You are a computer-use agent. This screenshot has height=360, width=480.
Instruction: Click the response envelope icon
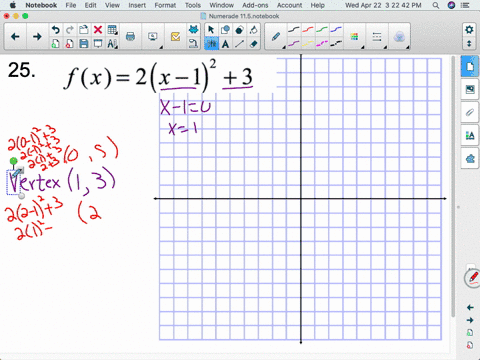pyautogui.click(x=175, y=37)
